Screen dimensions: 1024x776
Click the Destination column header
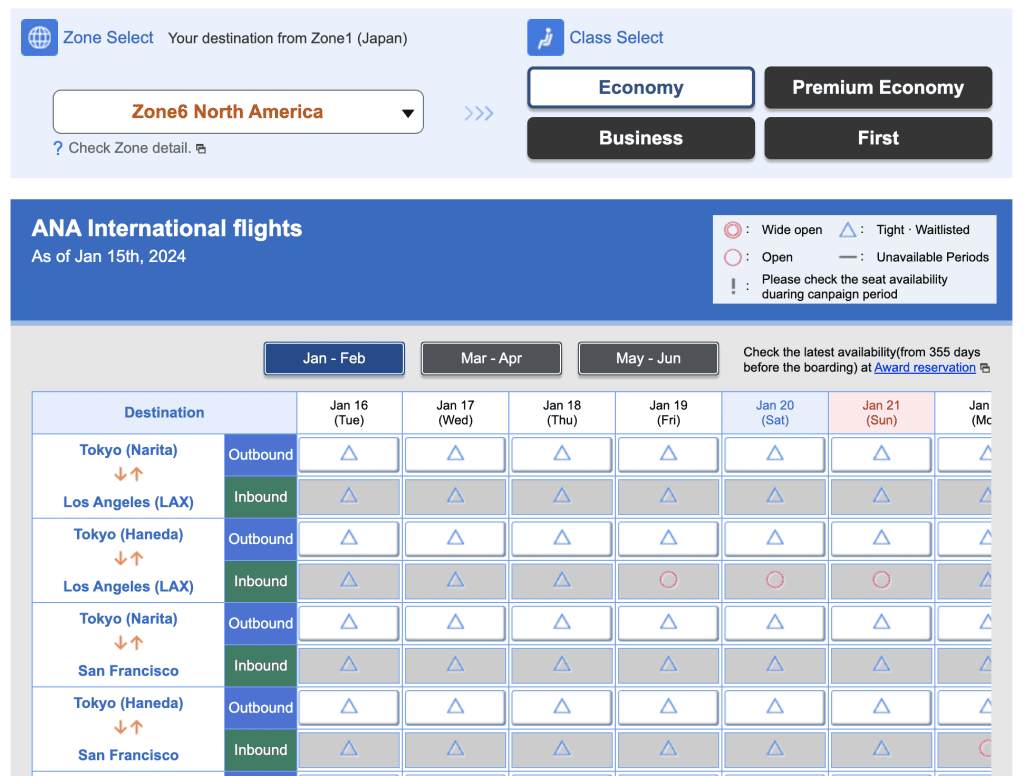(164, 413)
